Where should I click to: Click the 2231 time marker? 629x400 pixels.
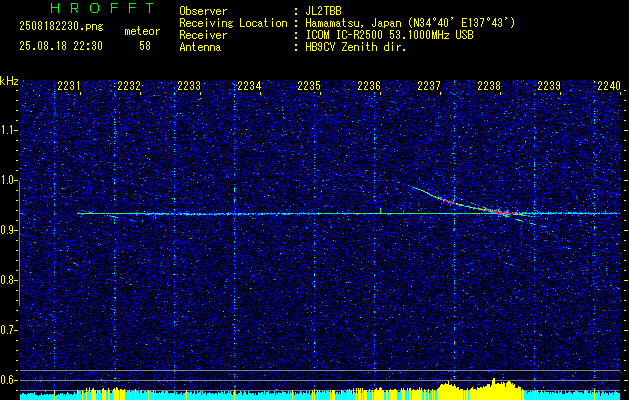(69, 86)
